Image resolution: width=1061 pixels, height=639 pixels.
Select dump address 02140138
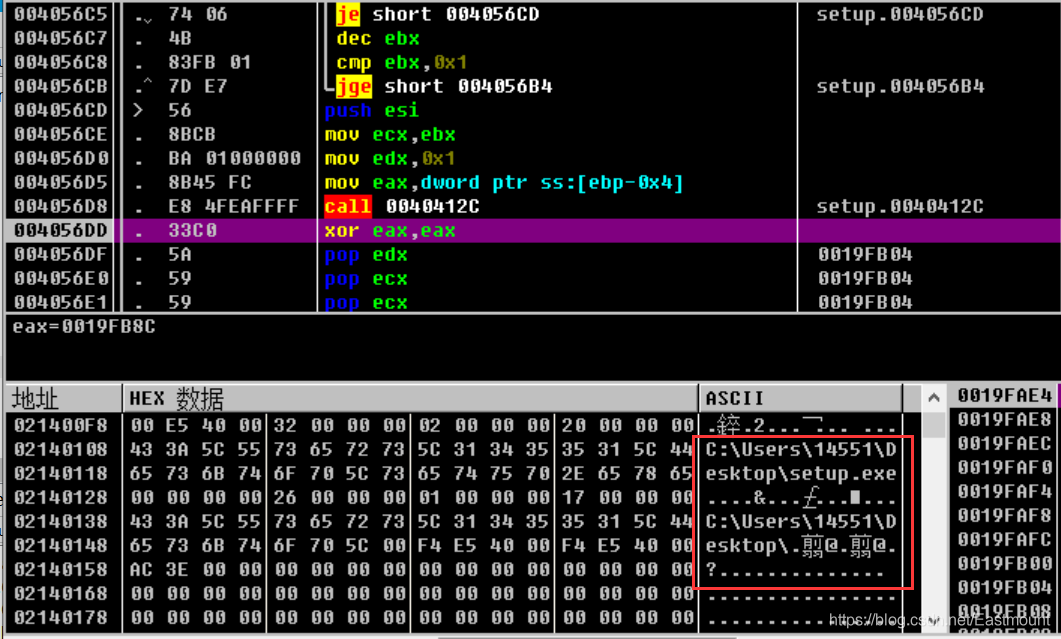(x=60, y=521)
